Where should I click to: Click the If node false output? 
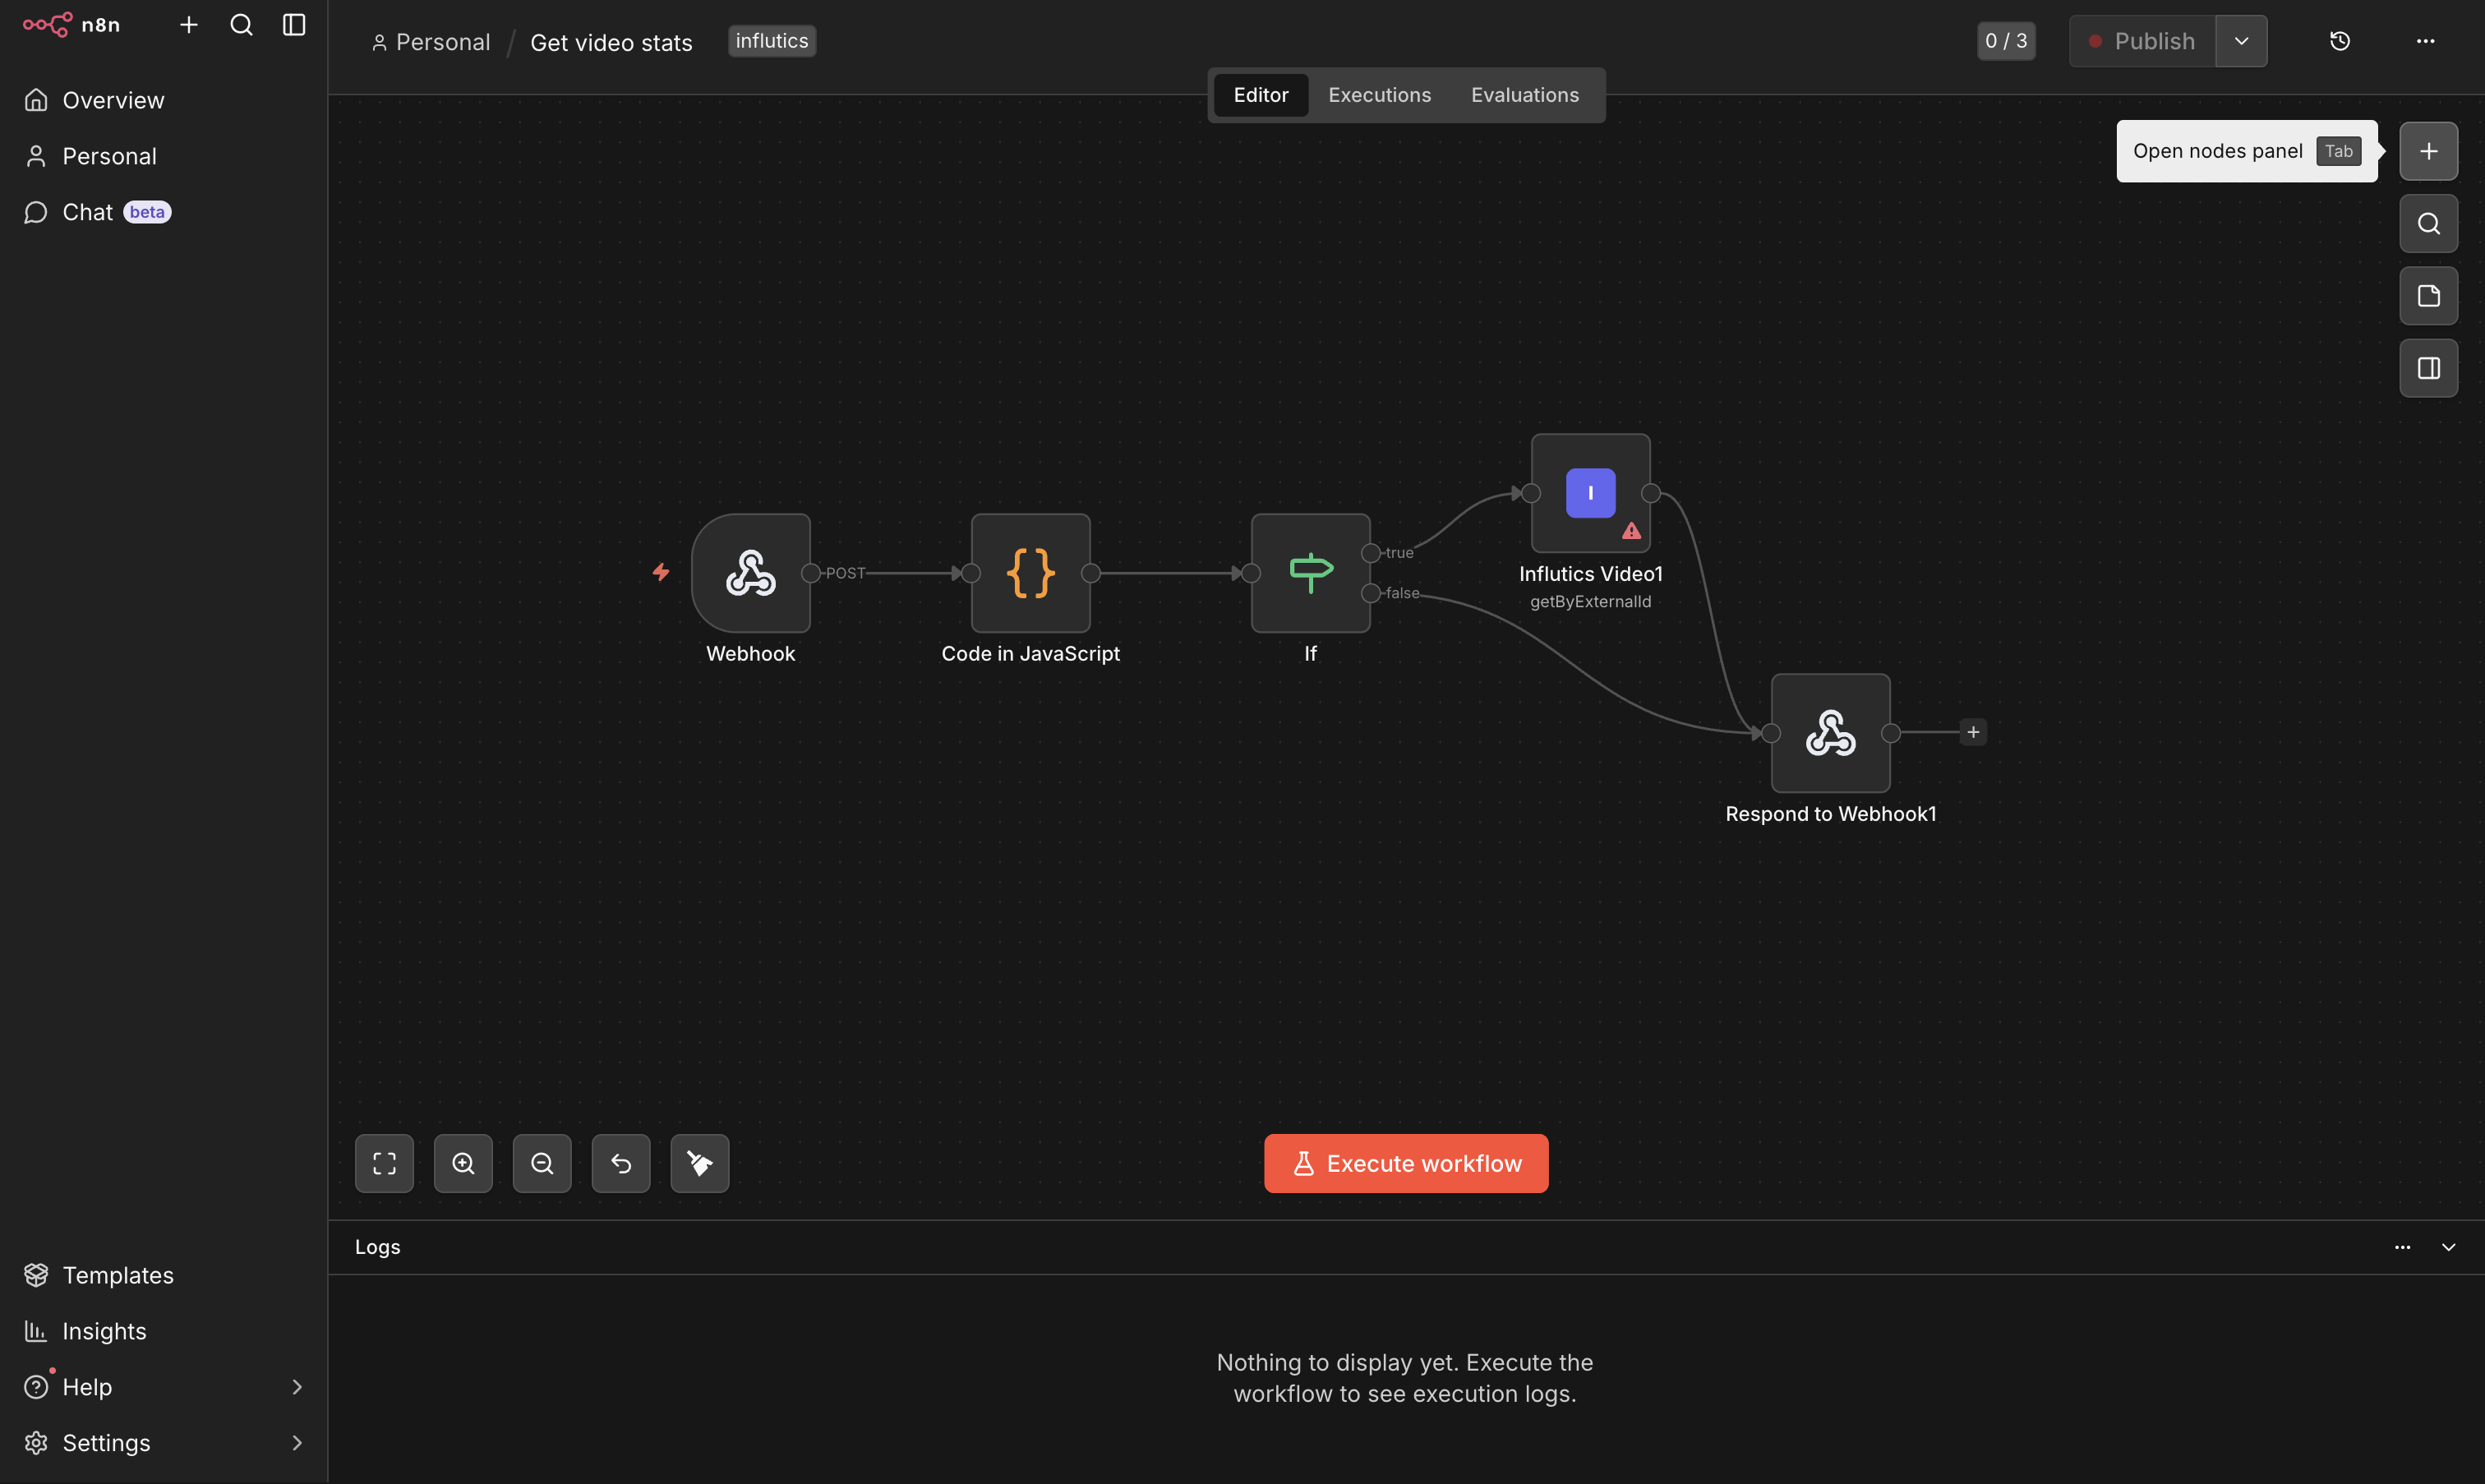click(1370, 593)
